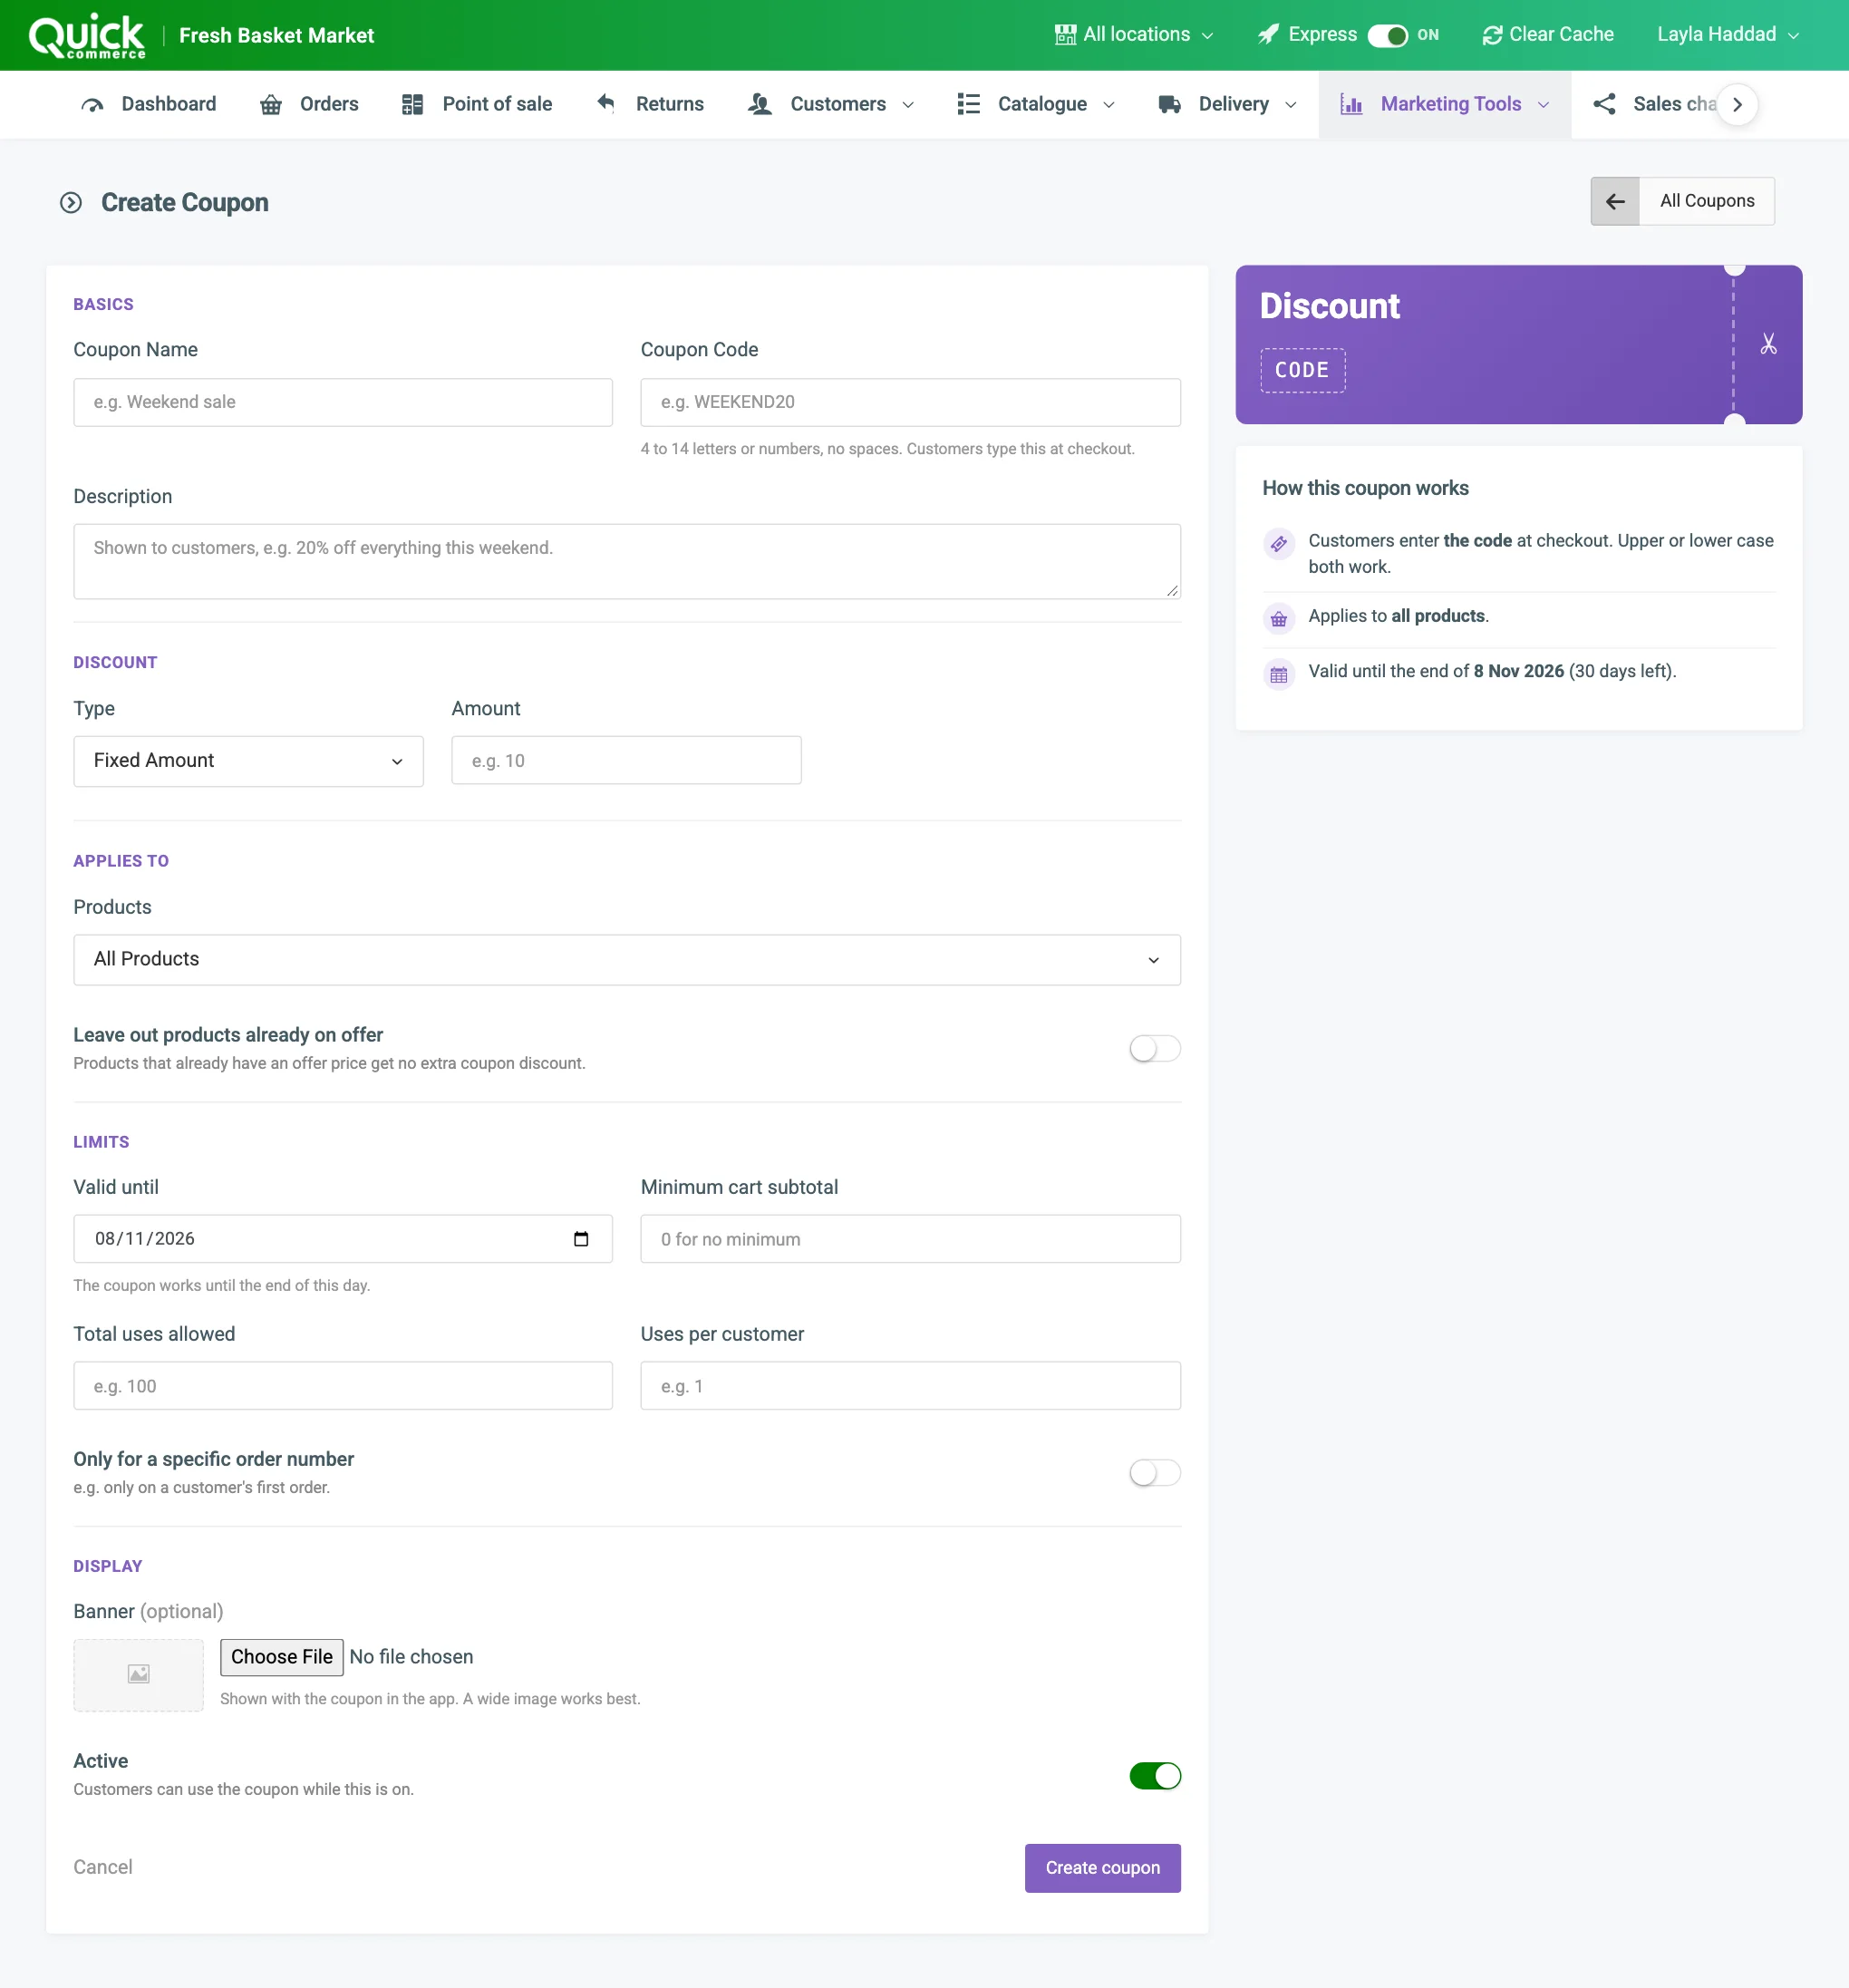Image resolution: width=1849 pixels, height=1988 pixels.
Task: Click the Returns arrow icon
Action: coord(606,103)
